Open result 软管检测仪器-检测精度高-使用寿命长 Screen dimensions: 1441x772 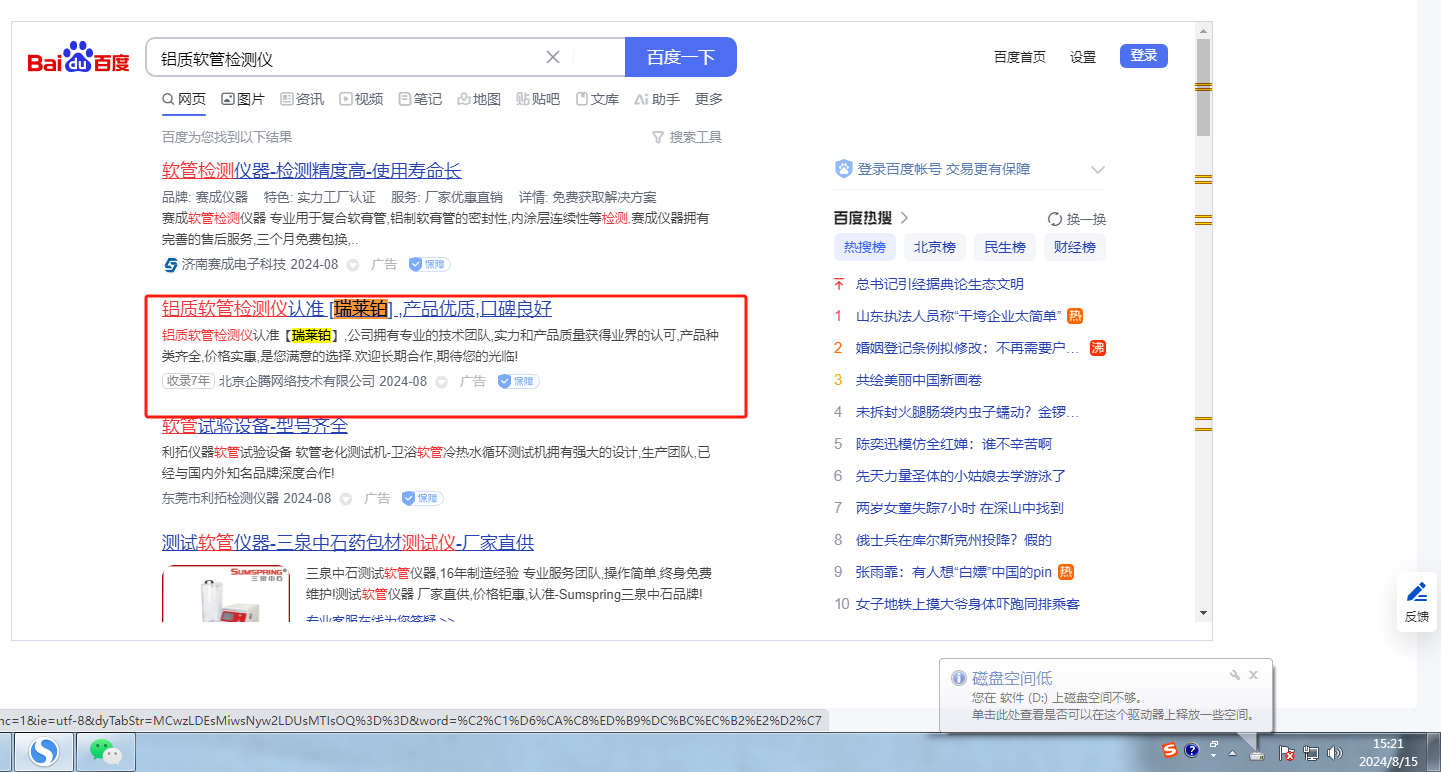(312, 170)
